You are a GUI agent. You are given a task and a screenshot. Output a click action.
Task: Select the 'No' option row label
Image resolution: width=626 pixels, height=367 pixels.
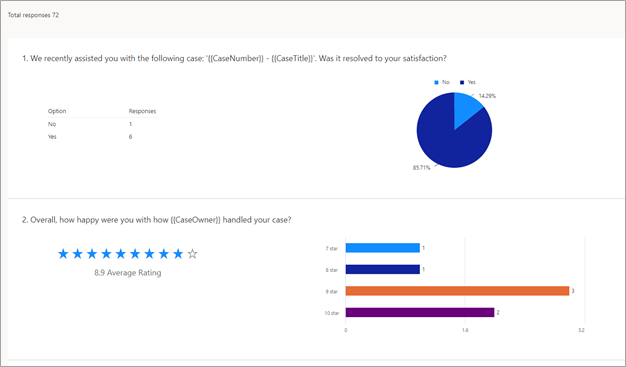point(52,124)
